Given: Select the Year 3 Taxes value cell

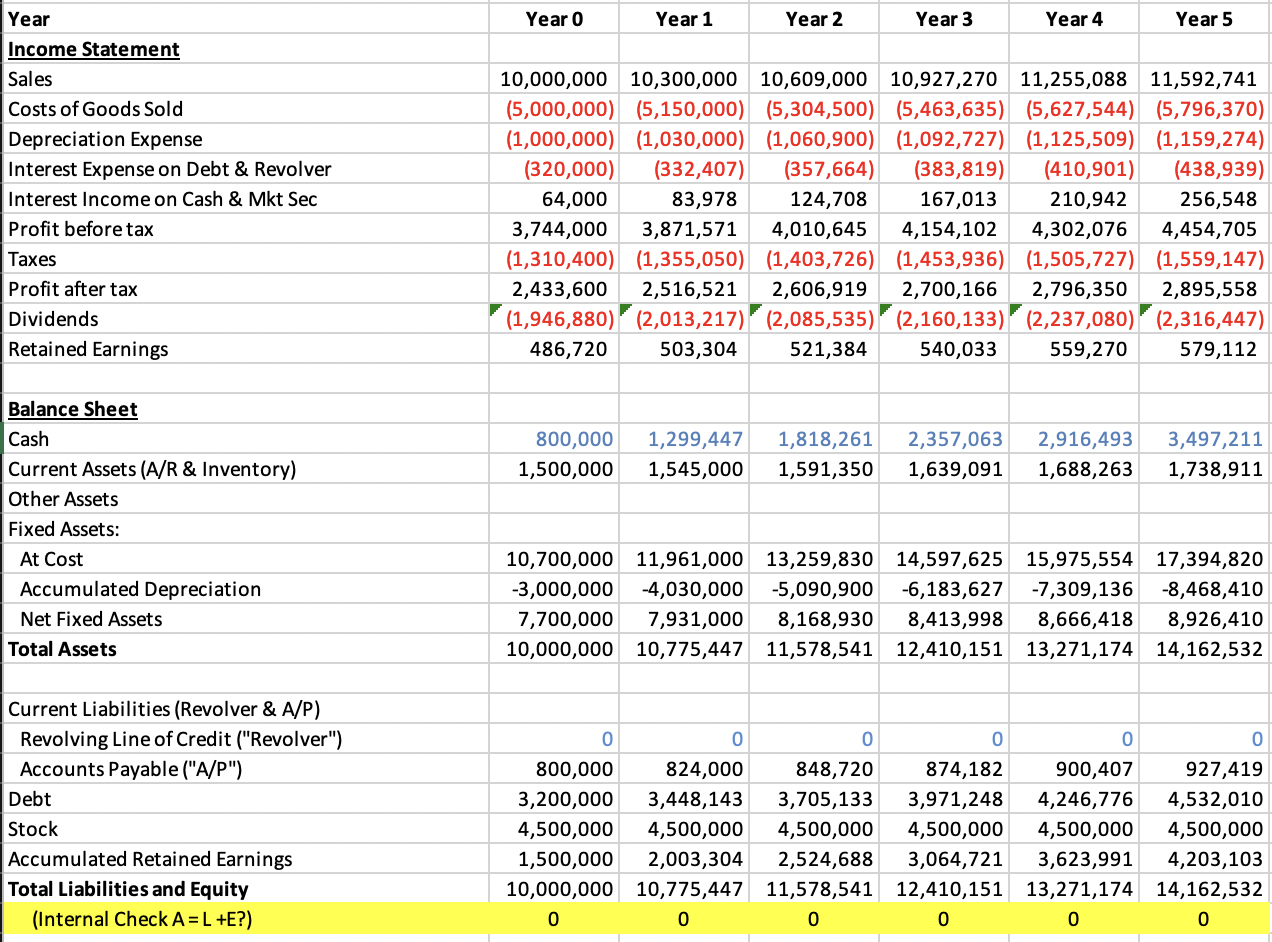Looking at the screenshot, I should (944, 259).
